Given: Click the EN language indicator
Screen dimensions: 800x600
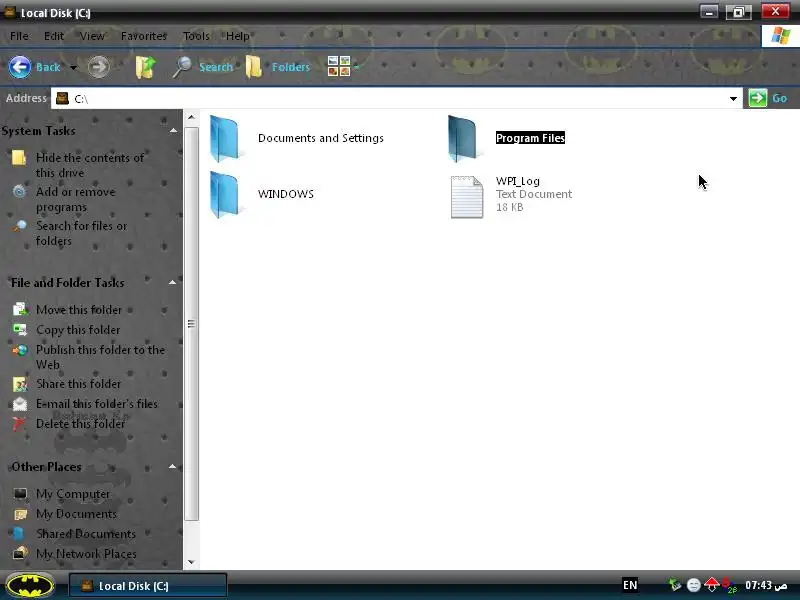Looking at the screenshot, I should (x=630, y=585).
